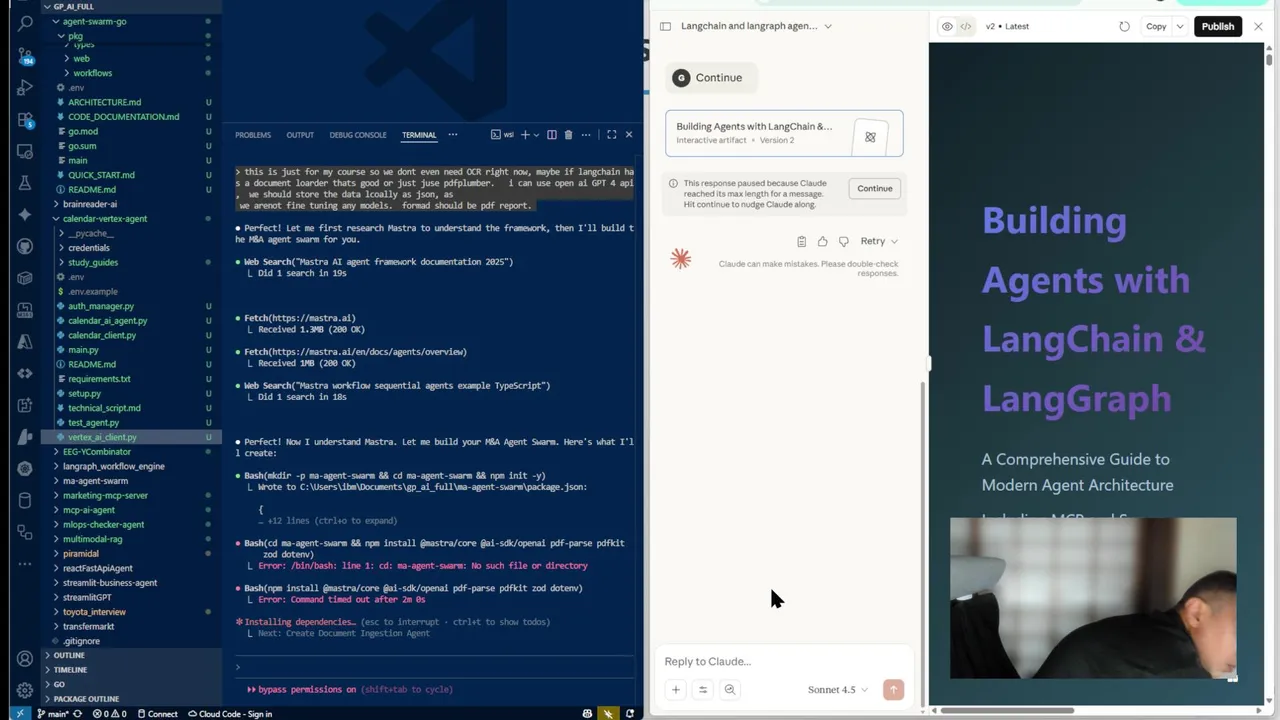The height and width of the screenshot is (720, 1280).
Task: Click Reply to Claude input field
Action: [x=784, y=661]
